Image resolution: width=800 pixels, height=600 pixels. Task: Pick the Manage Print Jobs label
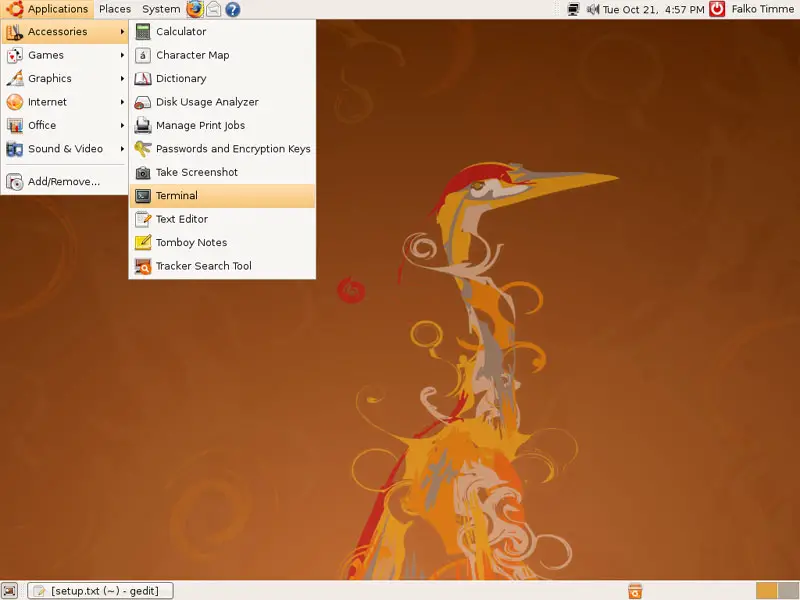pos(201,126)
